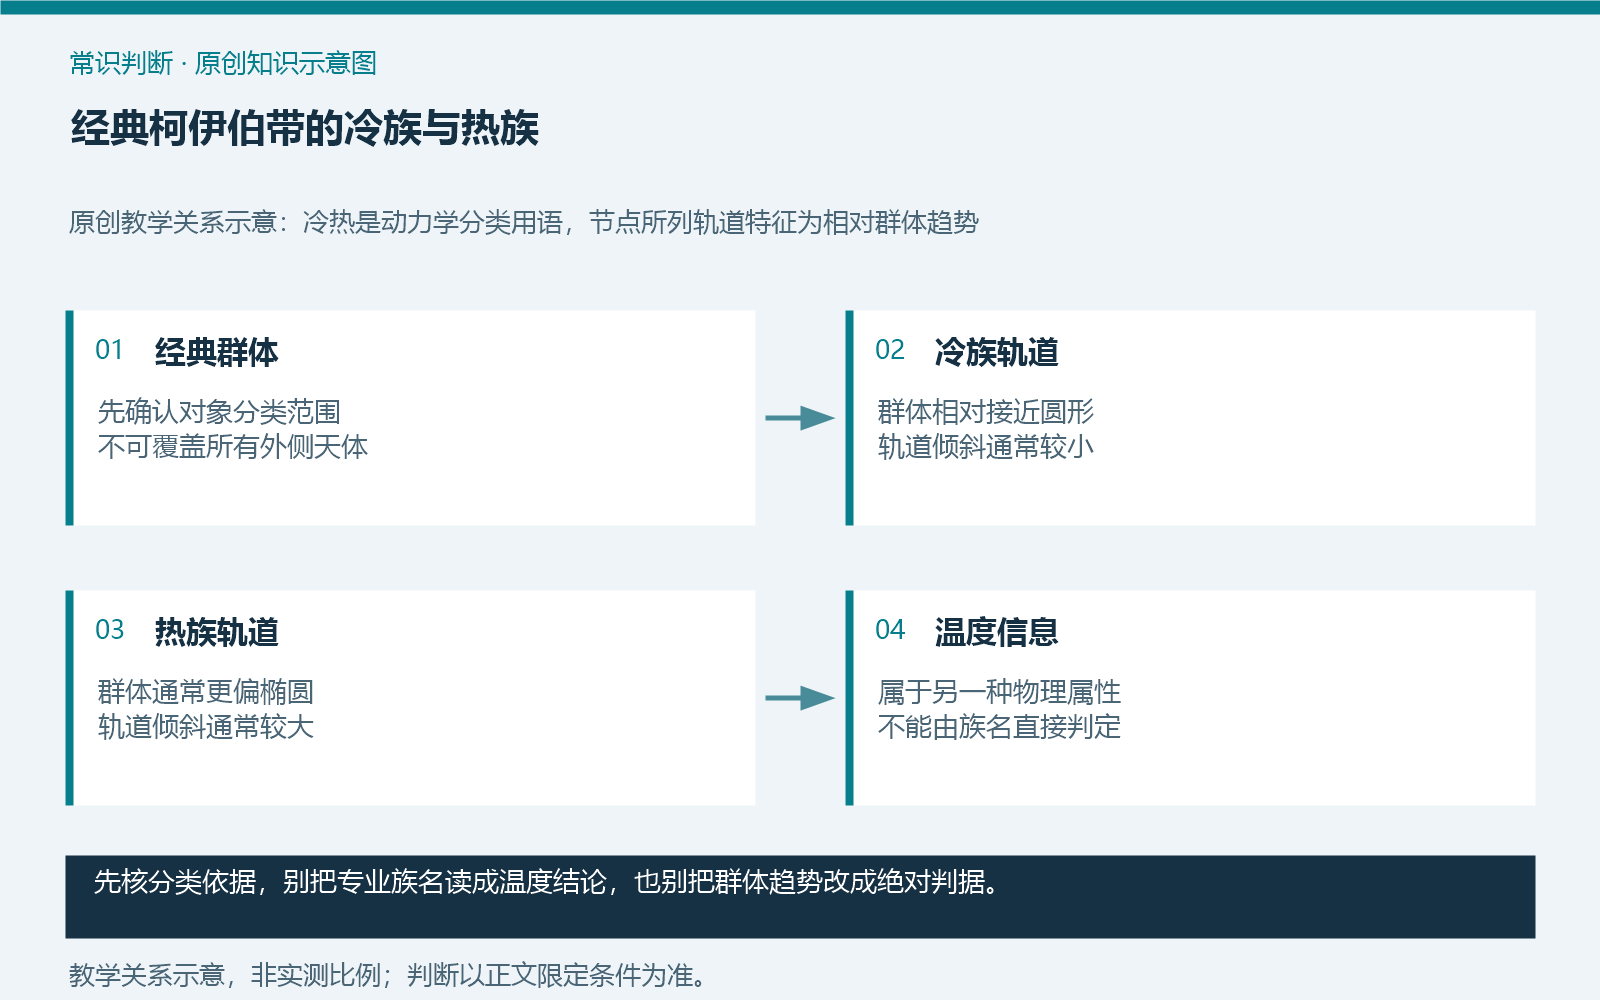Click the line 属于另一种物理属性

coord(999,692)
